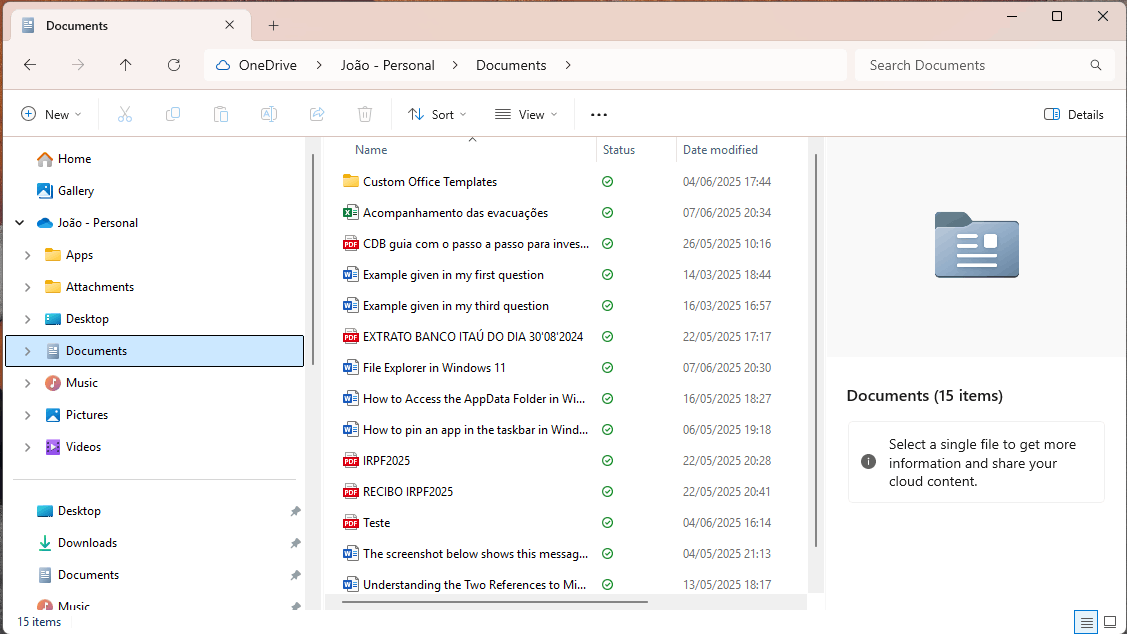Click the PDF icon of IRPF2025
1127x634 pixels.
click(x=351, y=461)
